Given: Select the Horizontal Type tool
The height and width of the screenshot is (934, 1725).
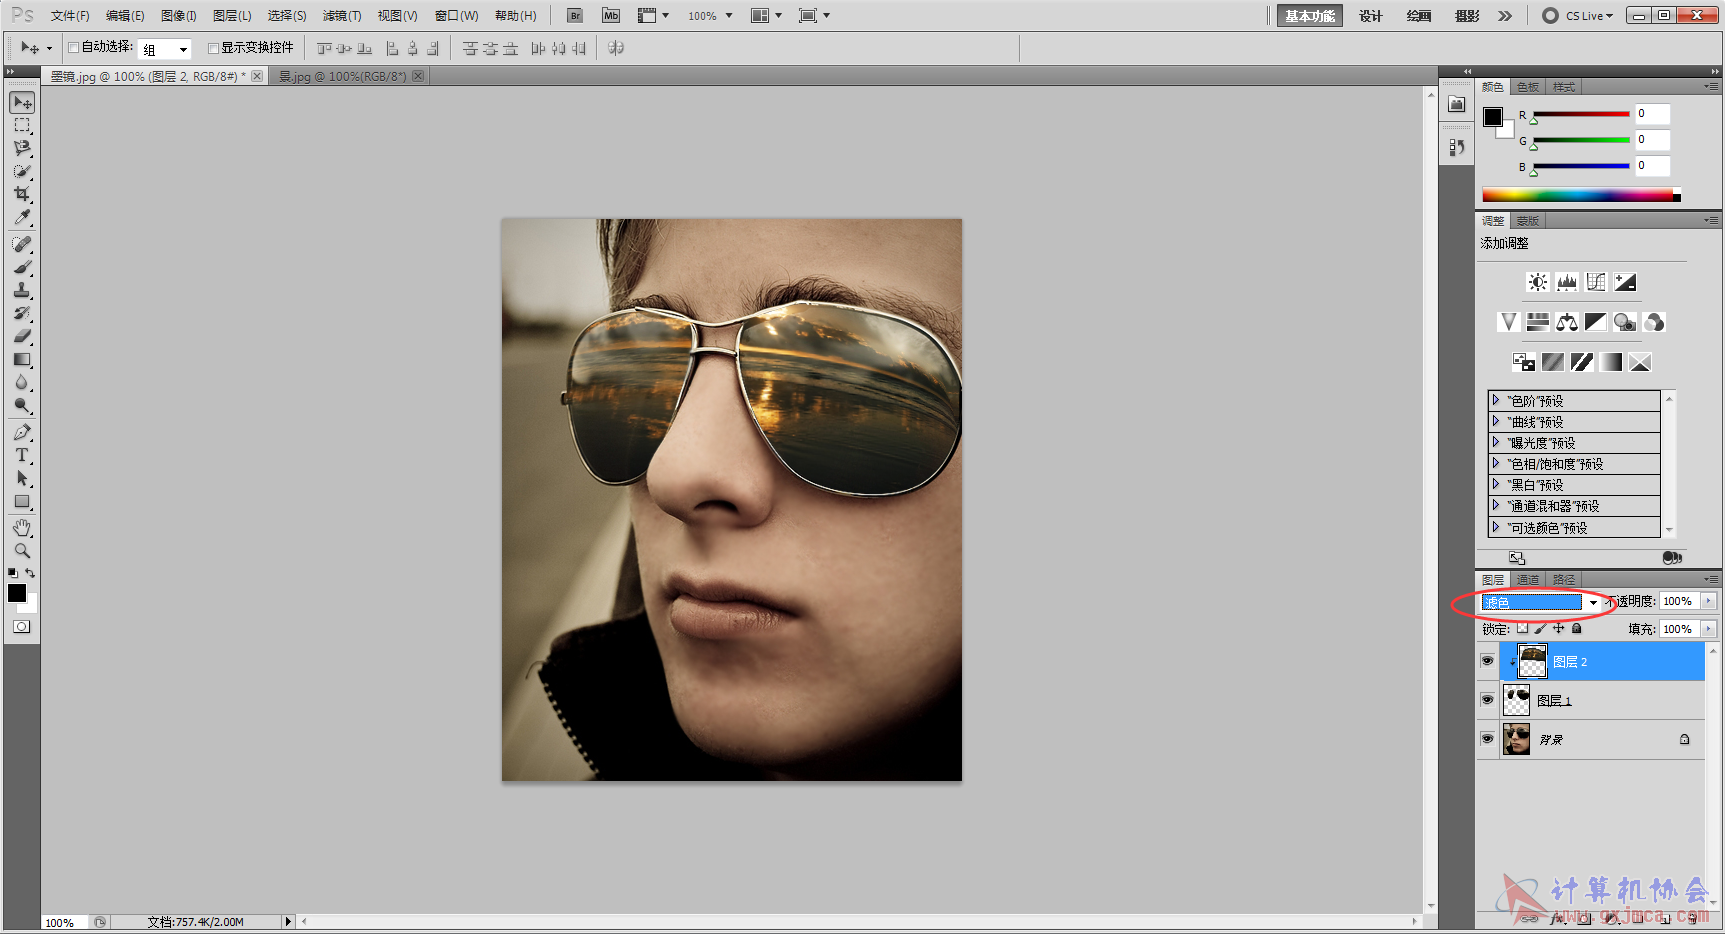Looking at the screenshot, I should (22, 455).
